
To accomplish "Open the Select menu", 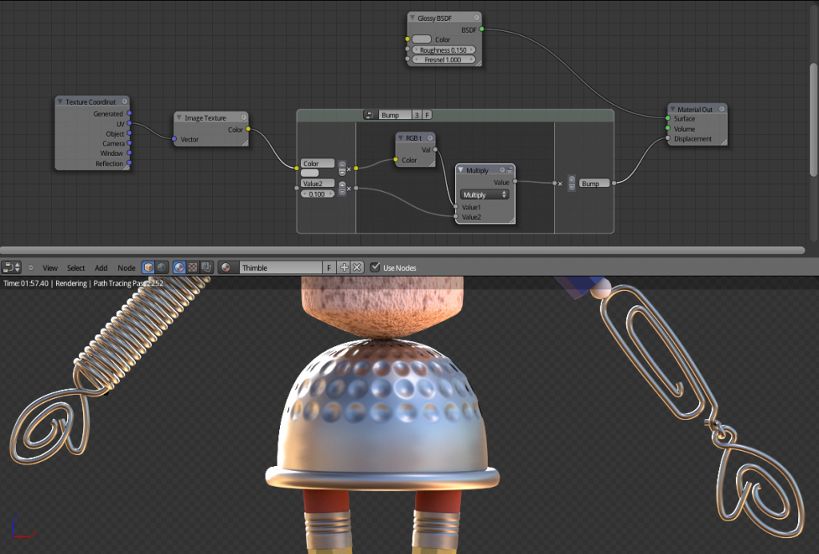I will coord(76,268).
